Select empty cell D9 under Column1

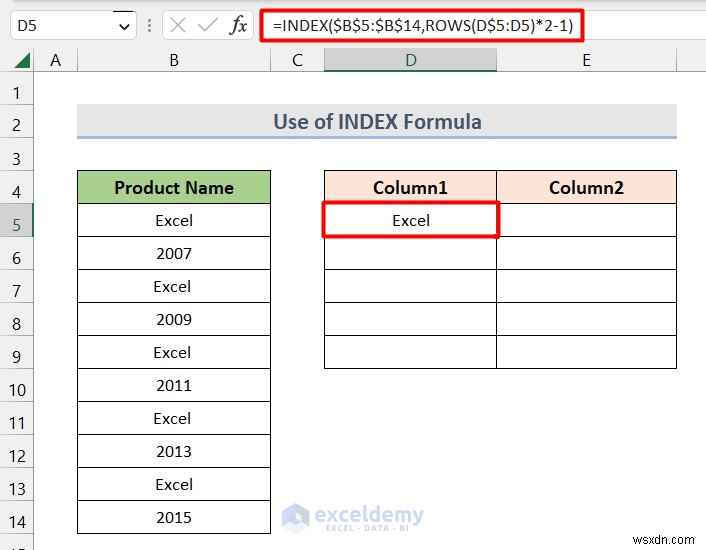click(x=410, y=352)
